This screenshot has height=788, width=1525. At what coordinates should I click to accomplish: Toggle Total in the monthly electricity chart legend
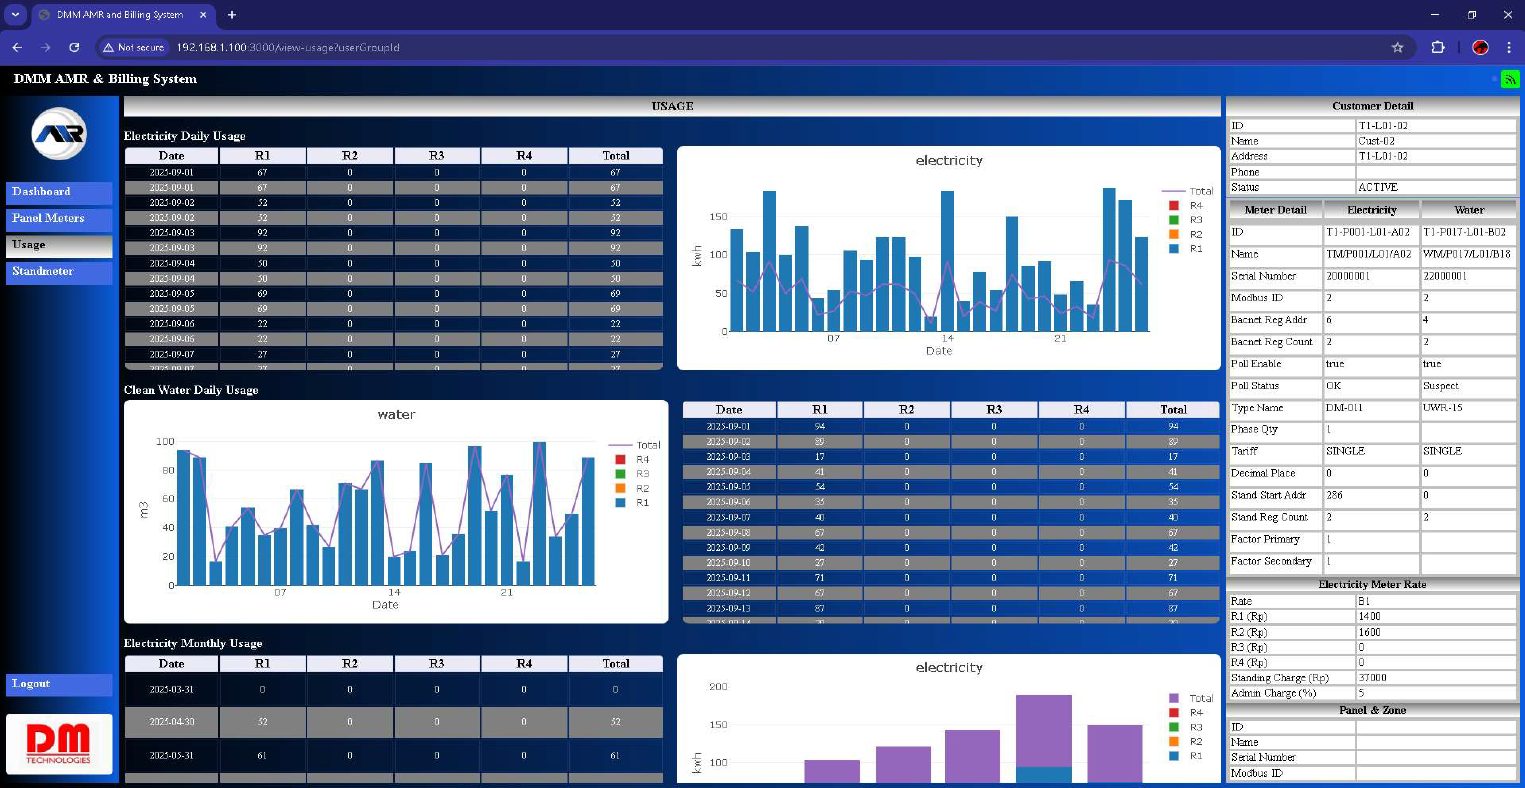(x=1191, y=698)
